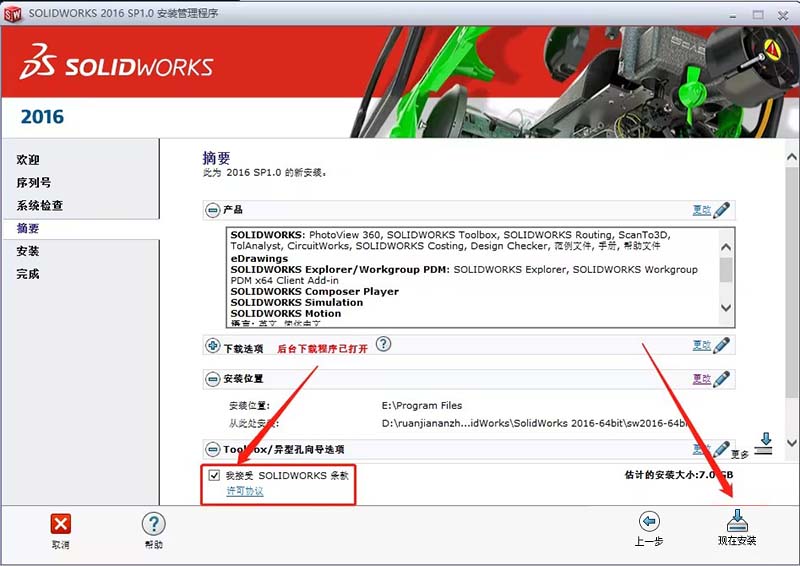Click the Install Now (现在安装) download icon
This screenshot has height=566, width=800.
(737, 521)
